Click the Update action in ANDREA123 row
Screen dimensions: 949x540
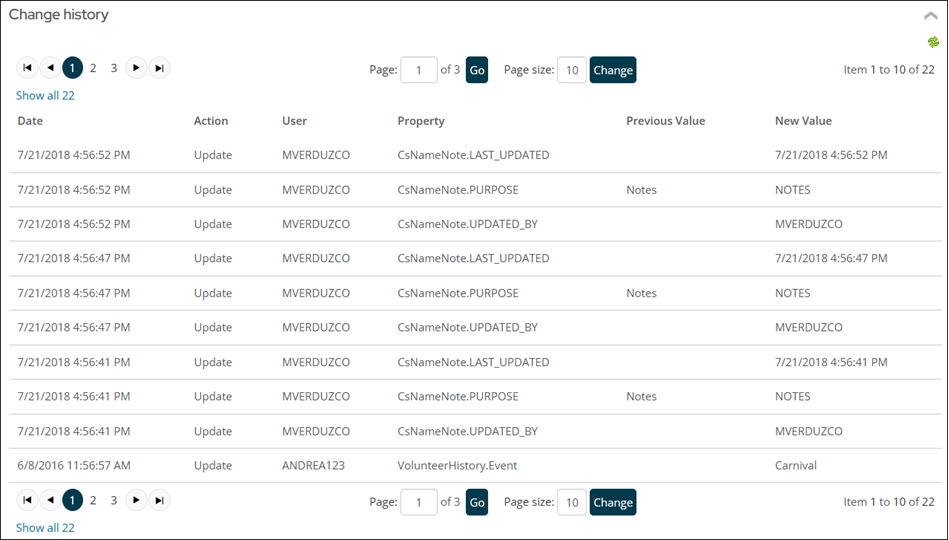coord(213,466)
